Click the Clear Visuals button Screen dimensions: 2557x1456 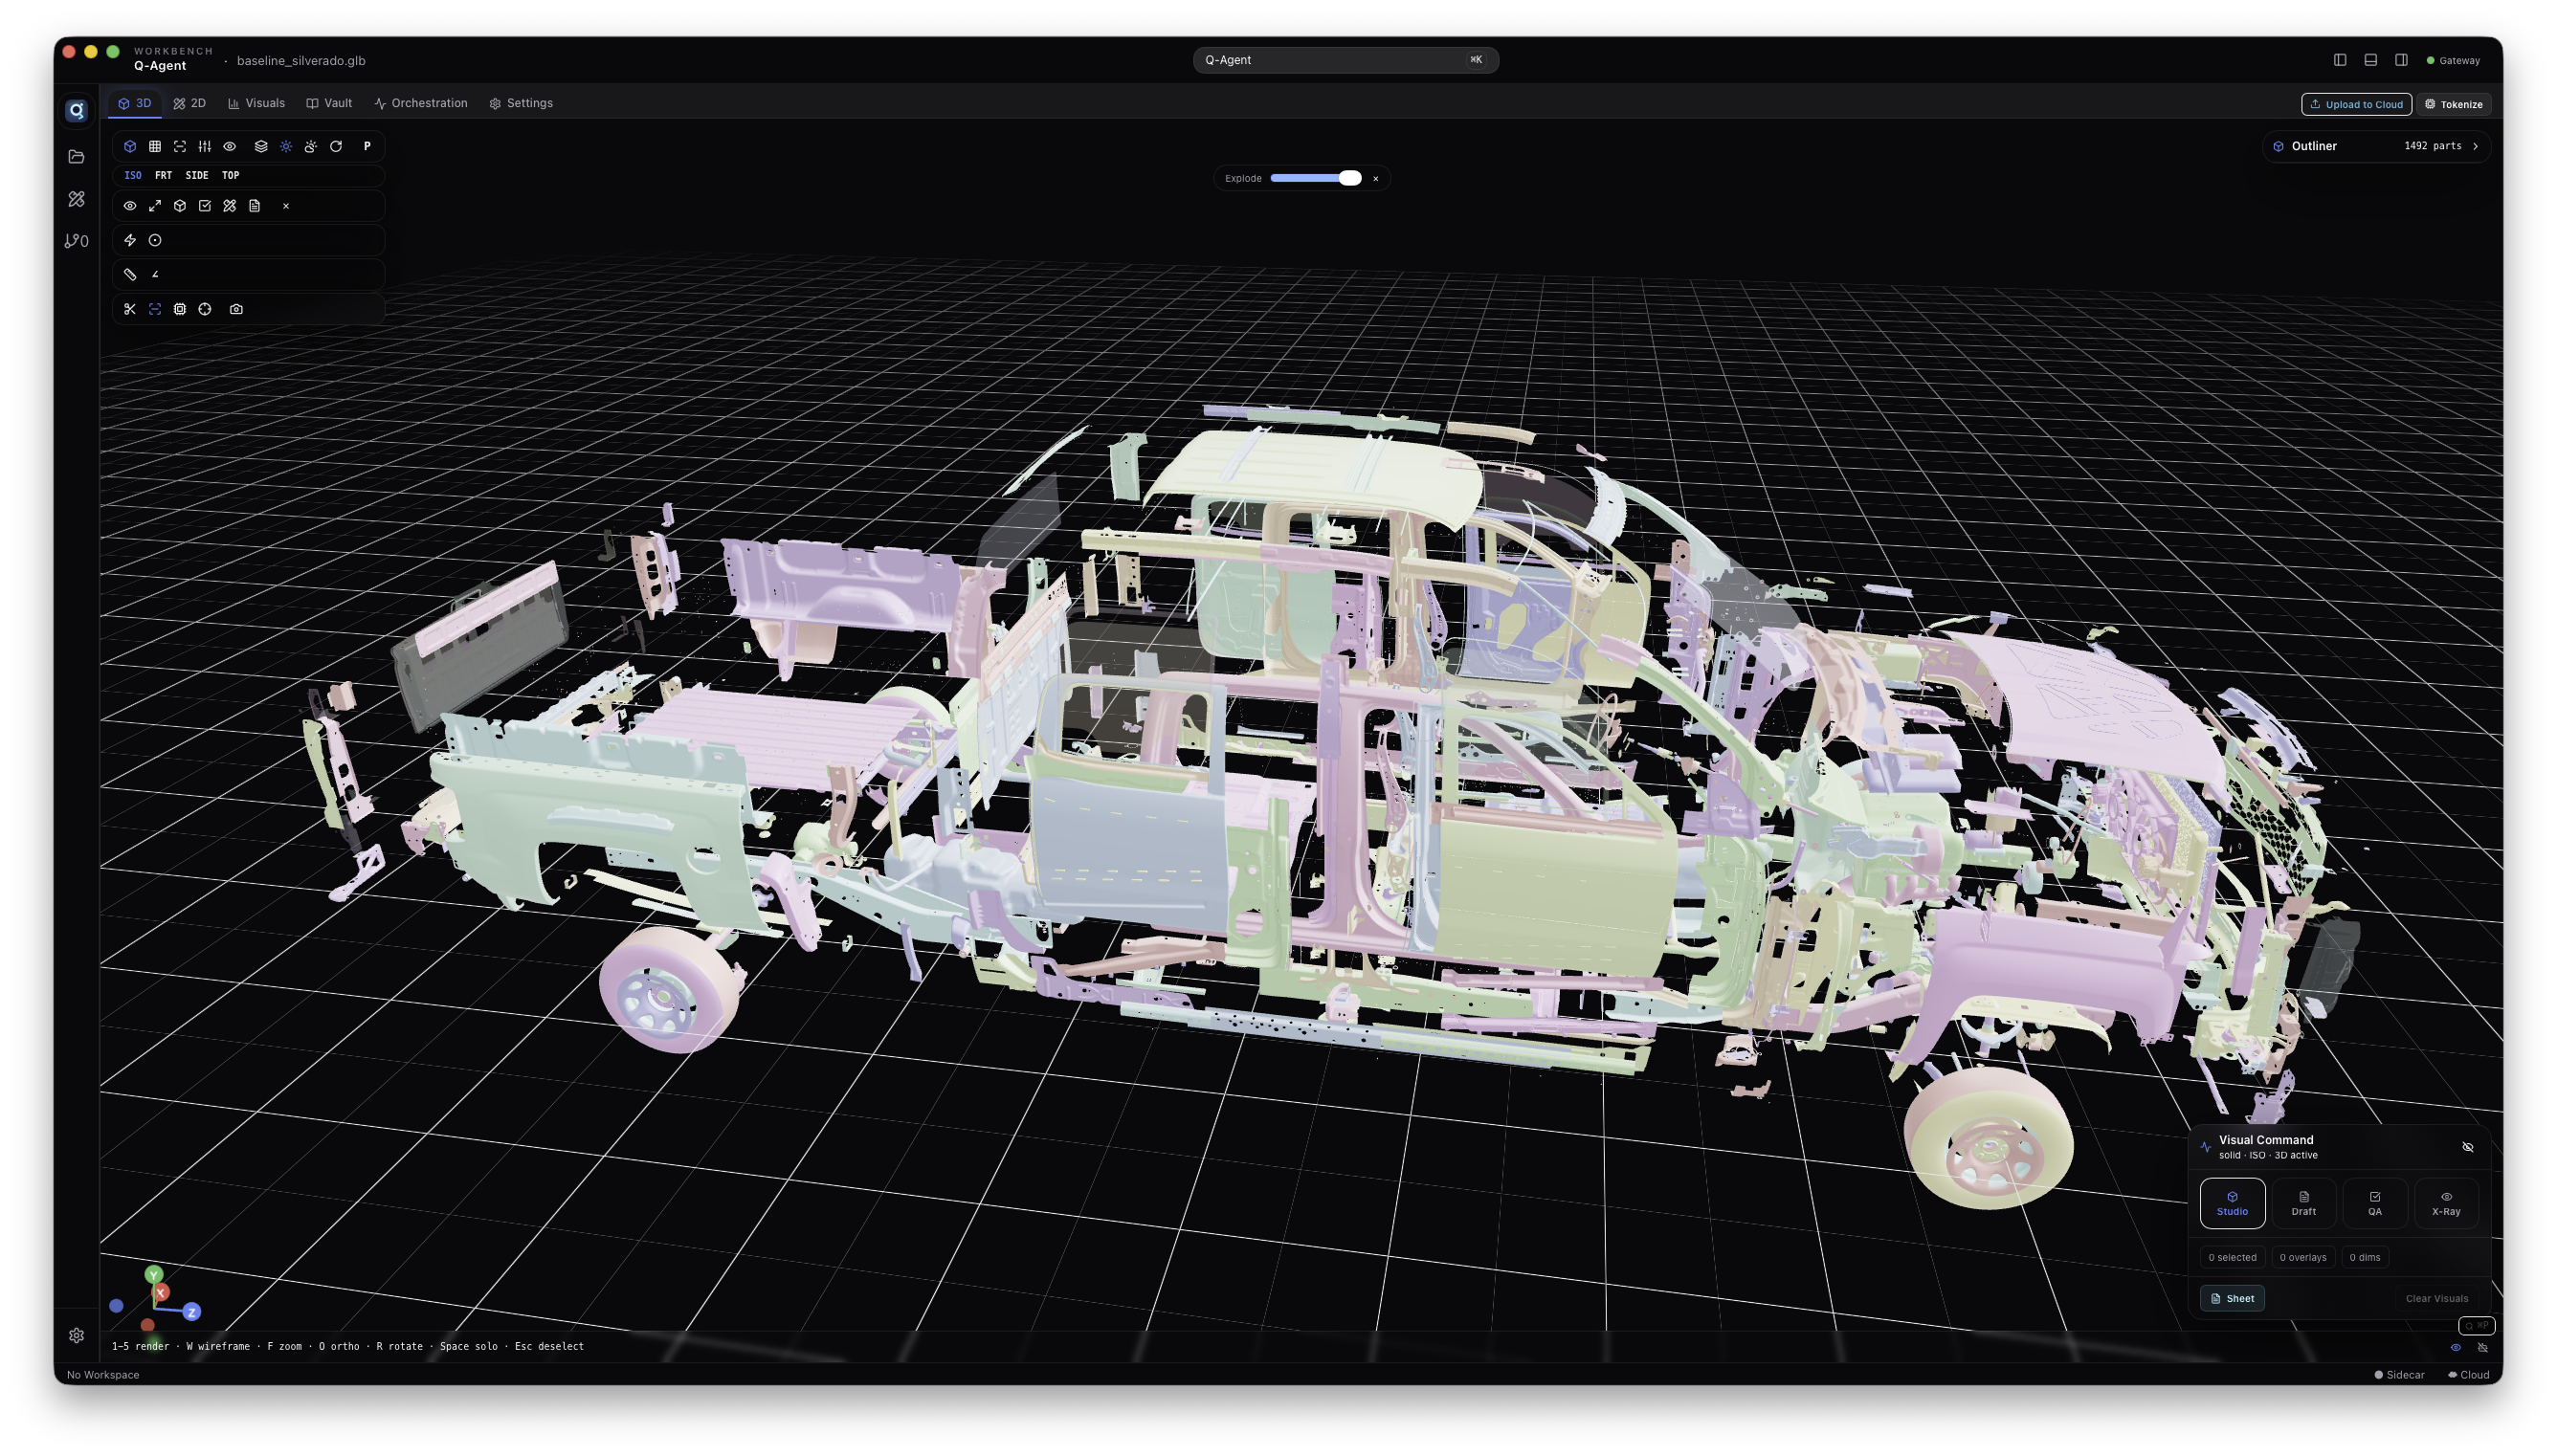(2436, 1298)
